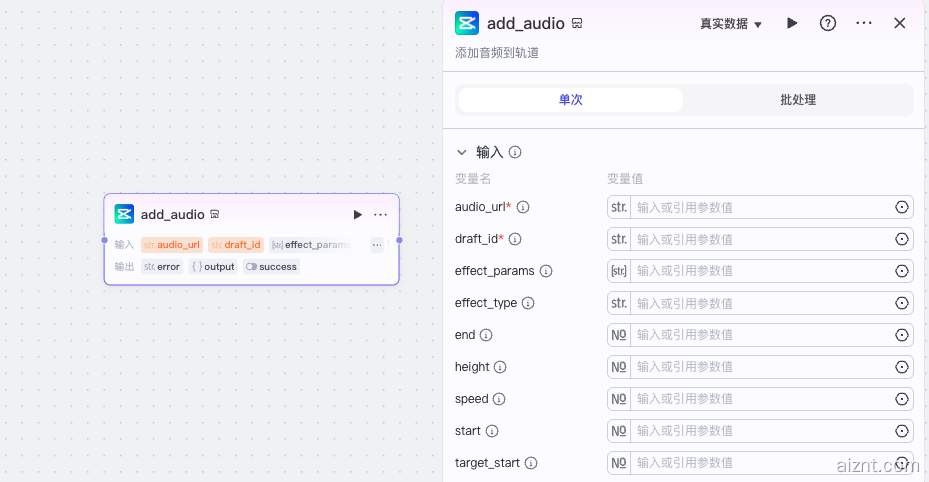Close the add_audio settings panel
The image size is (929, 482).
tap(899, 23)
